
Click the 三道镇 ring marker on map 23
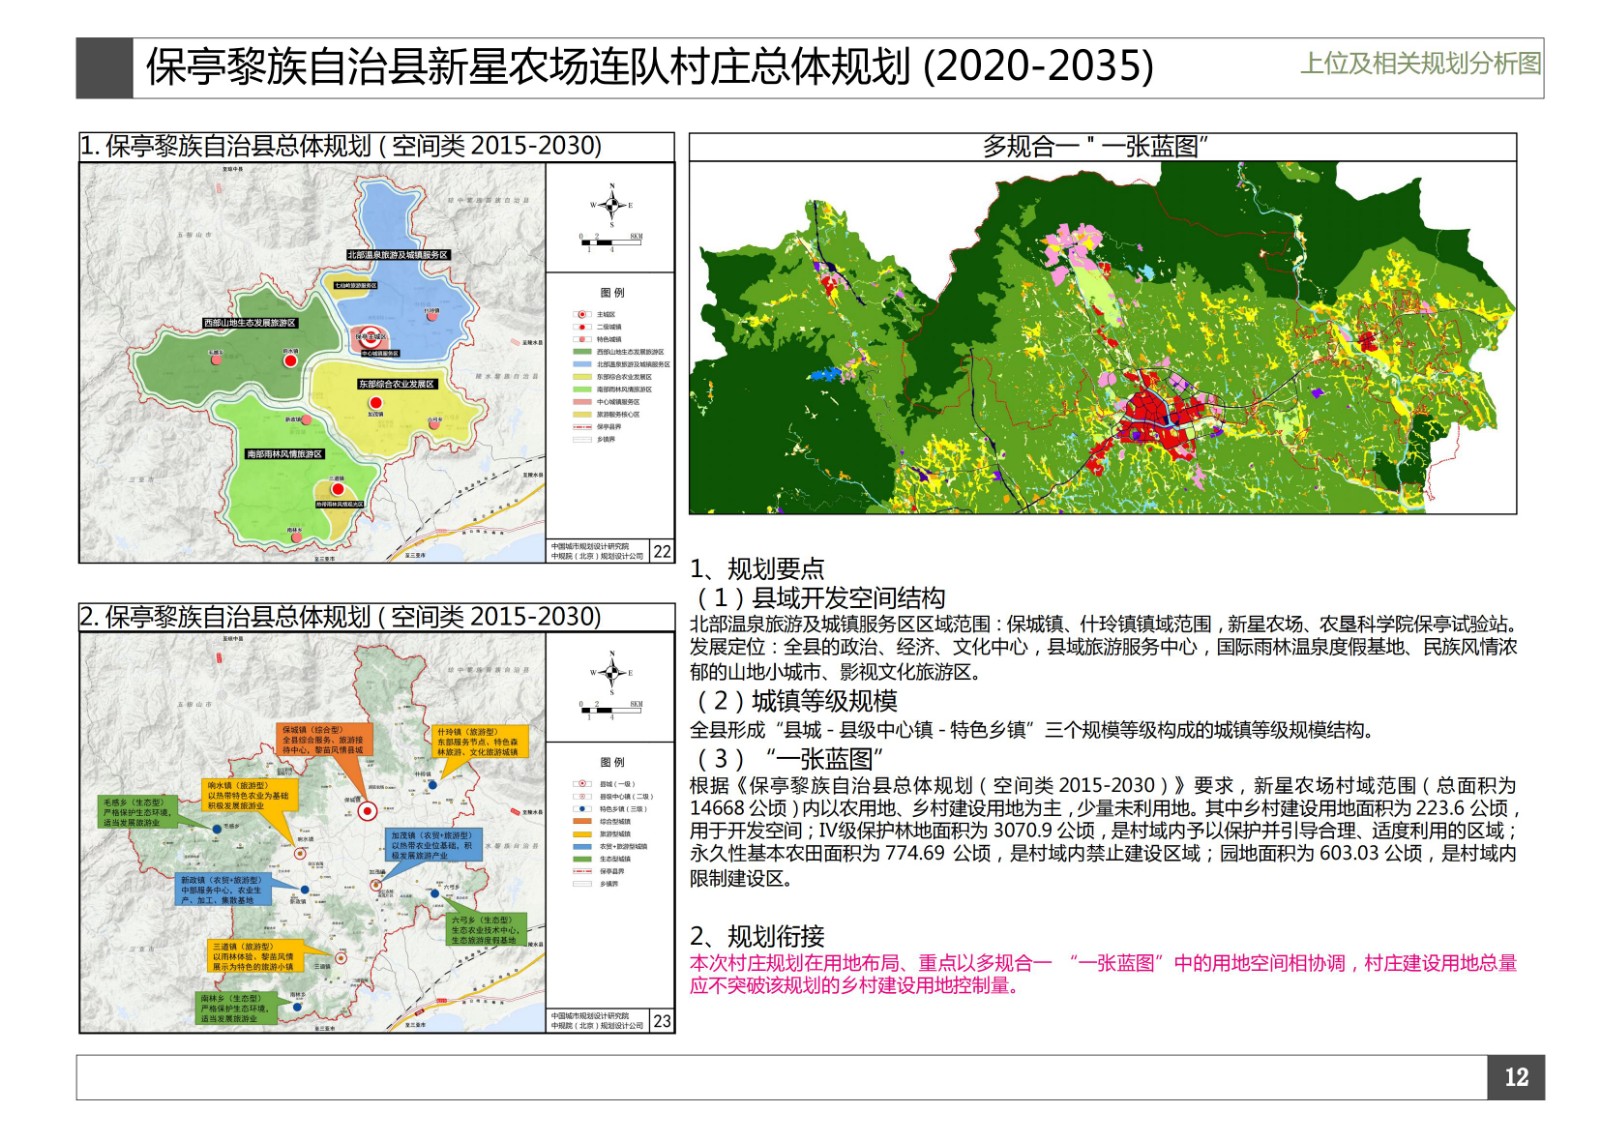(x=340, y=957)
